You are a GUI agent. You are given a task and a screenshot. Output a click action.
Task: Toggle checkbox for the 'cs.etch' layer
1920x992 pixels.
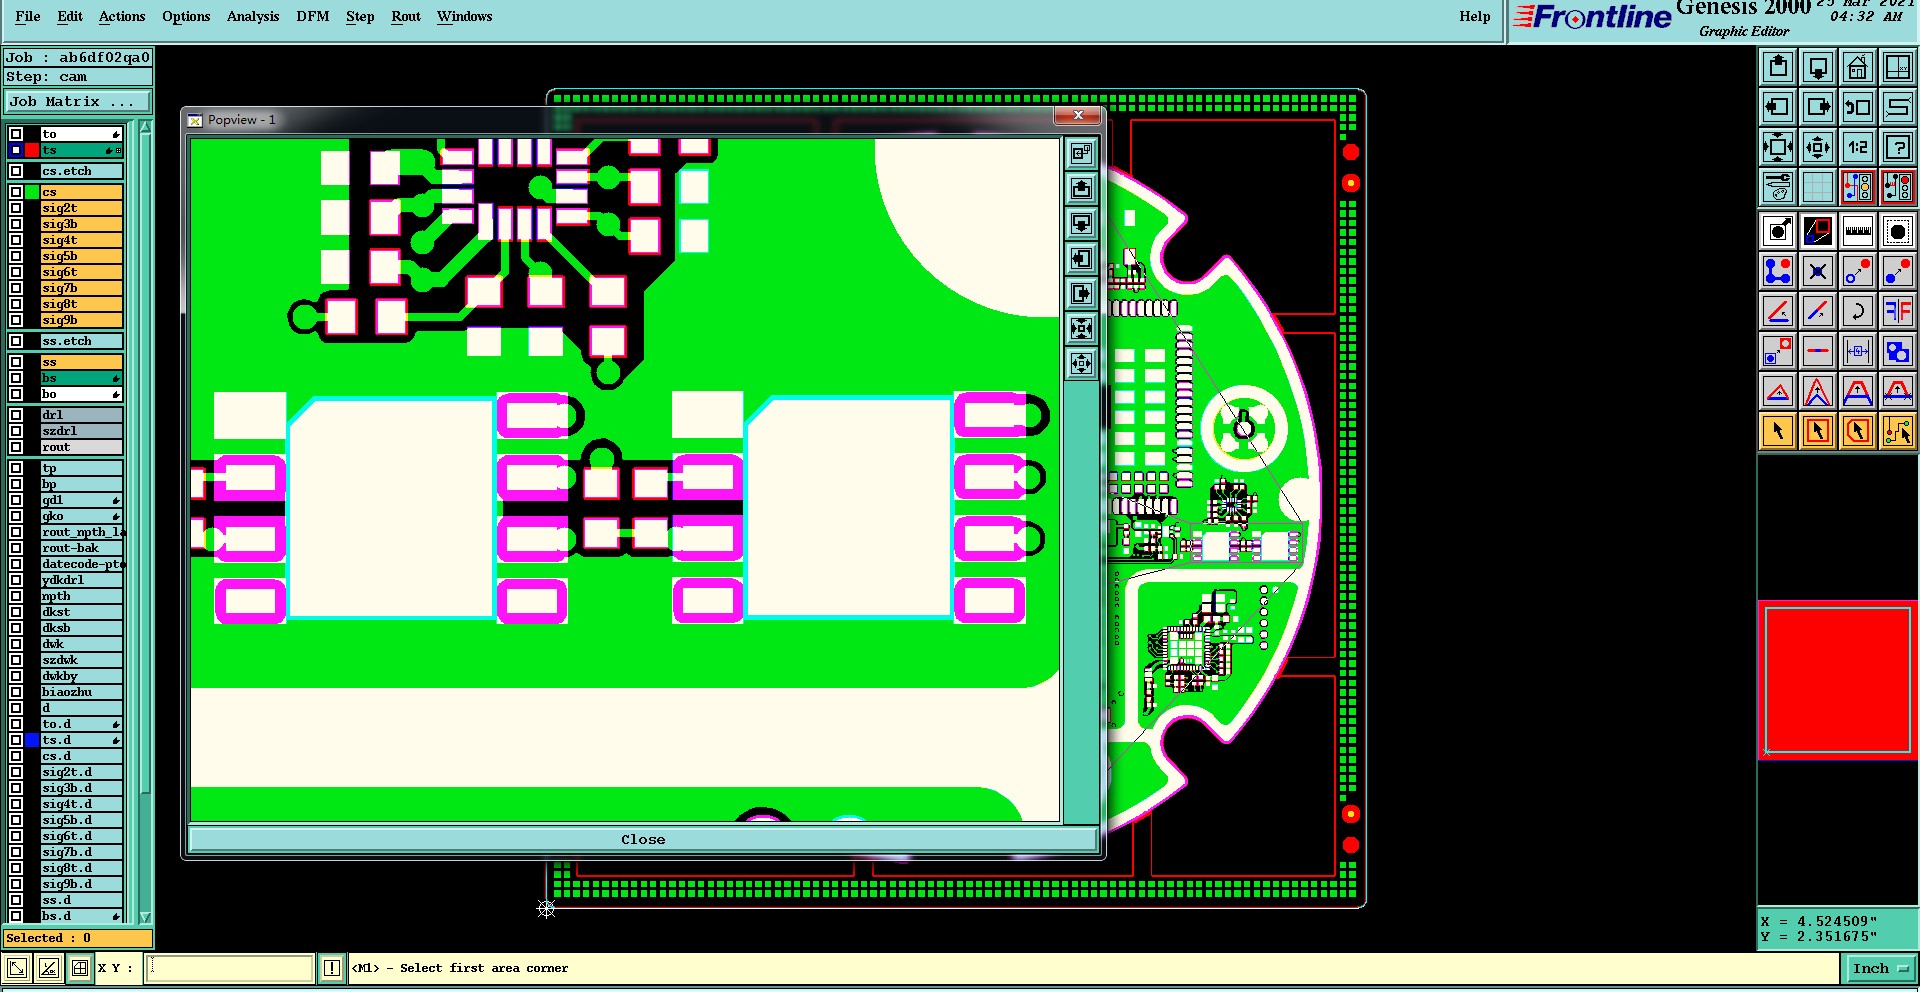(x=16, y=171)
